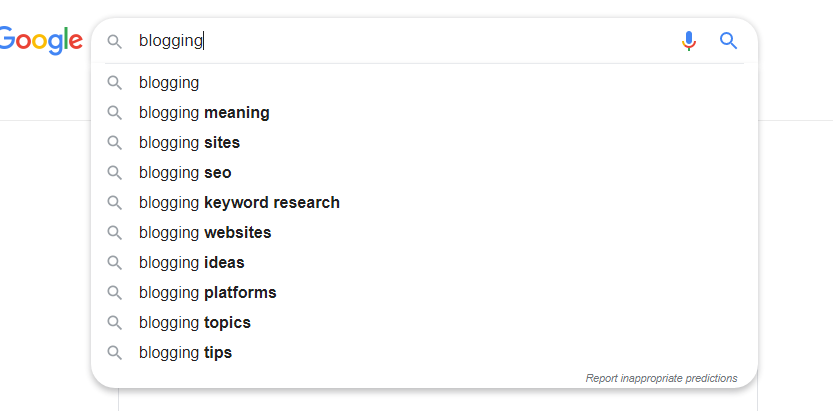The width and height of the screenshot is (833, 411).
Task: Click magnifier icon beside 'blogging seo'
Action: point(115,173)
